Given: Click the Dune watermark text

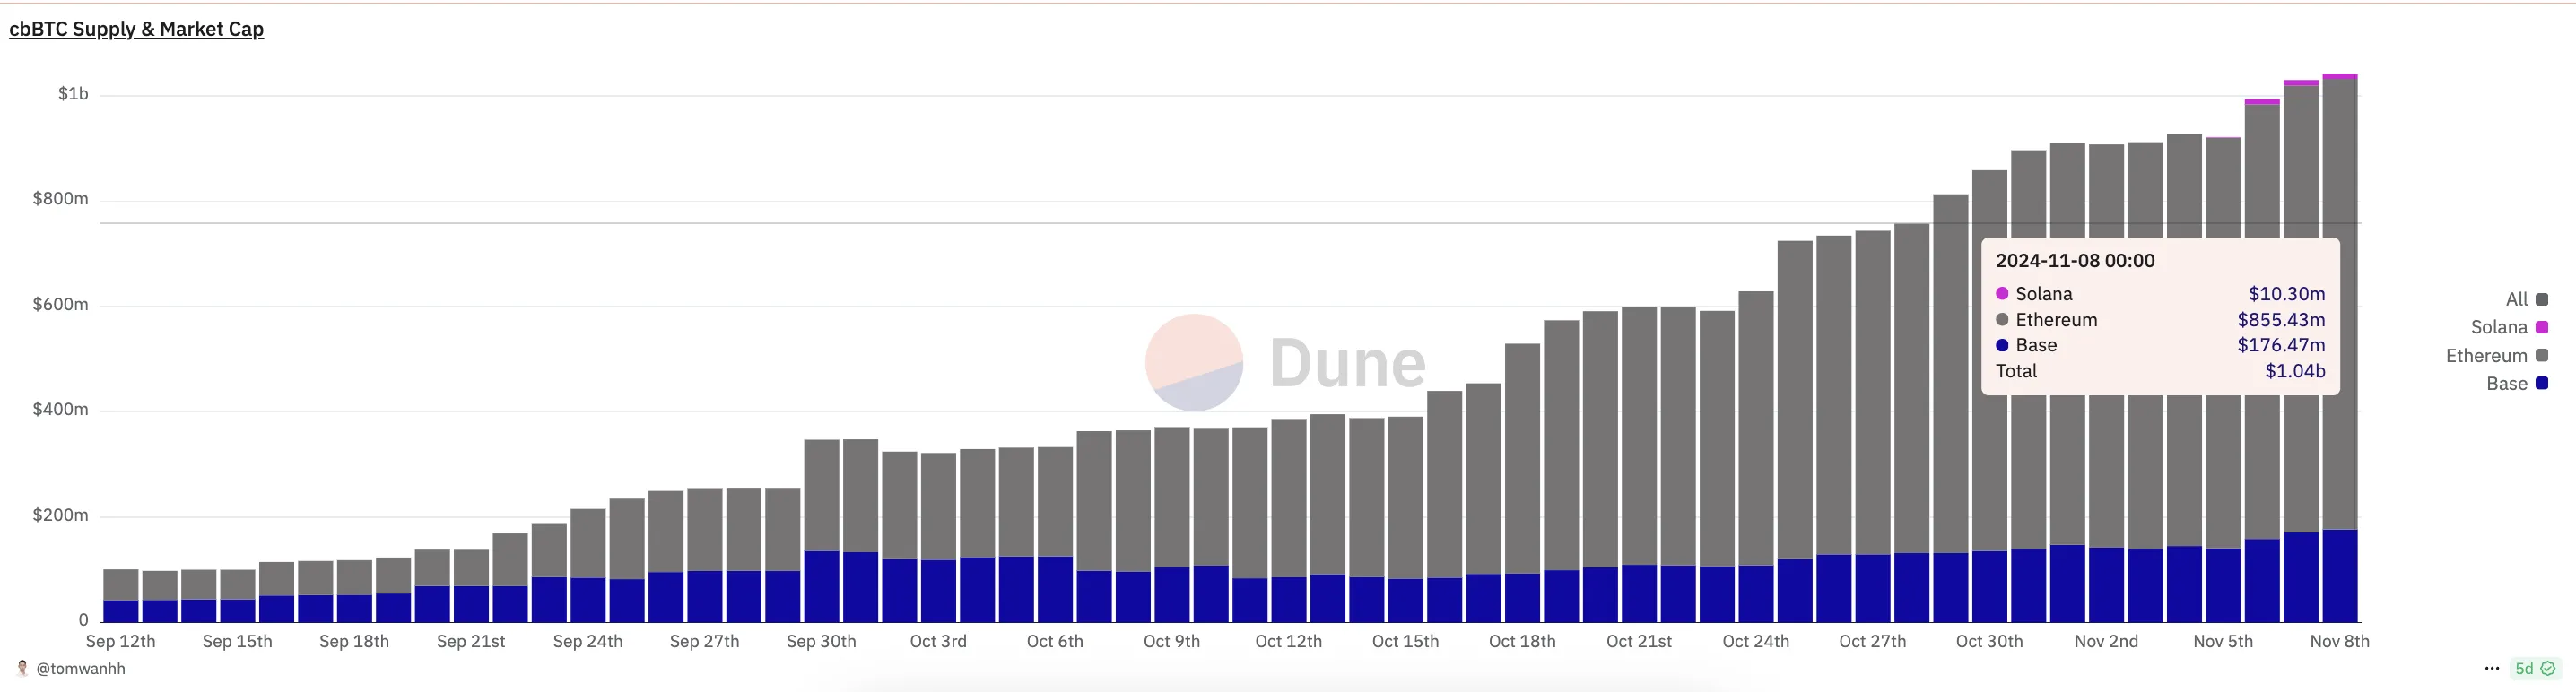Looking at the screenshot, I should click(1347, 363).
